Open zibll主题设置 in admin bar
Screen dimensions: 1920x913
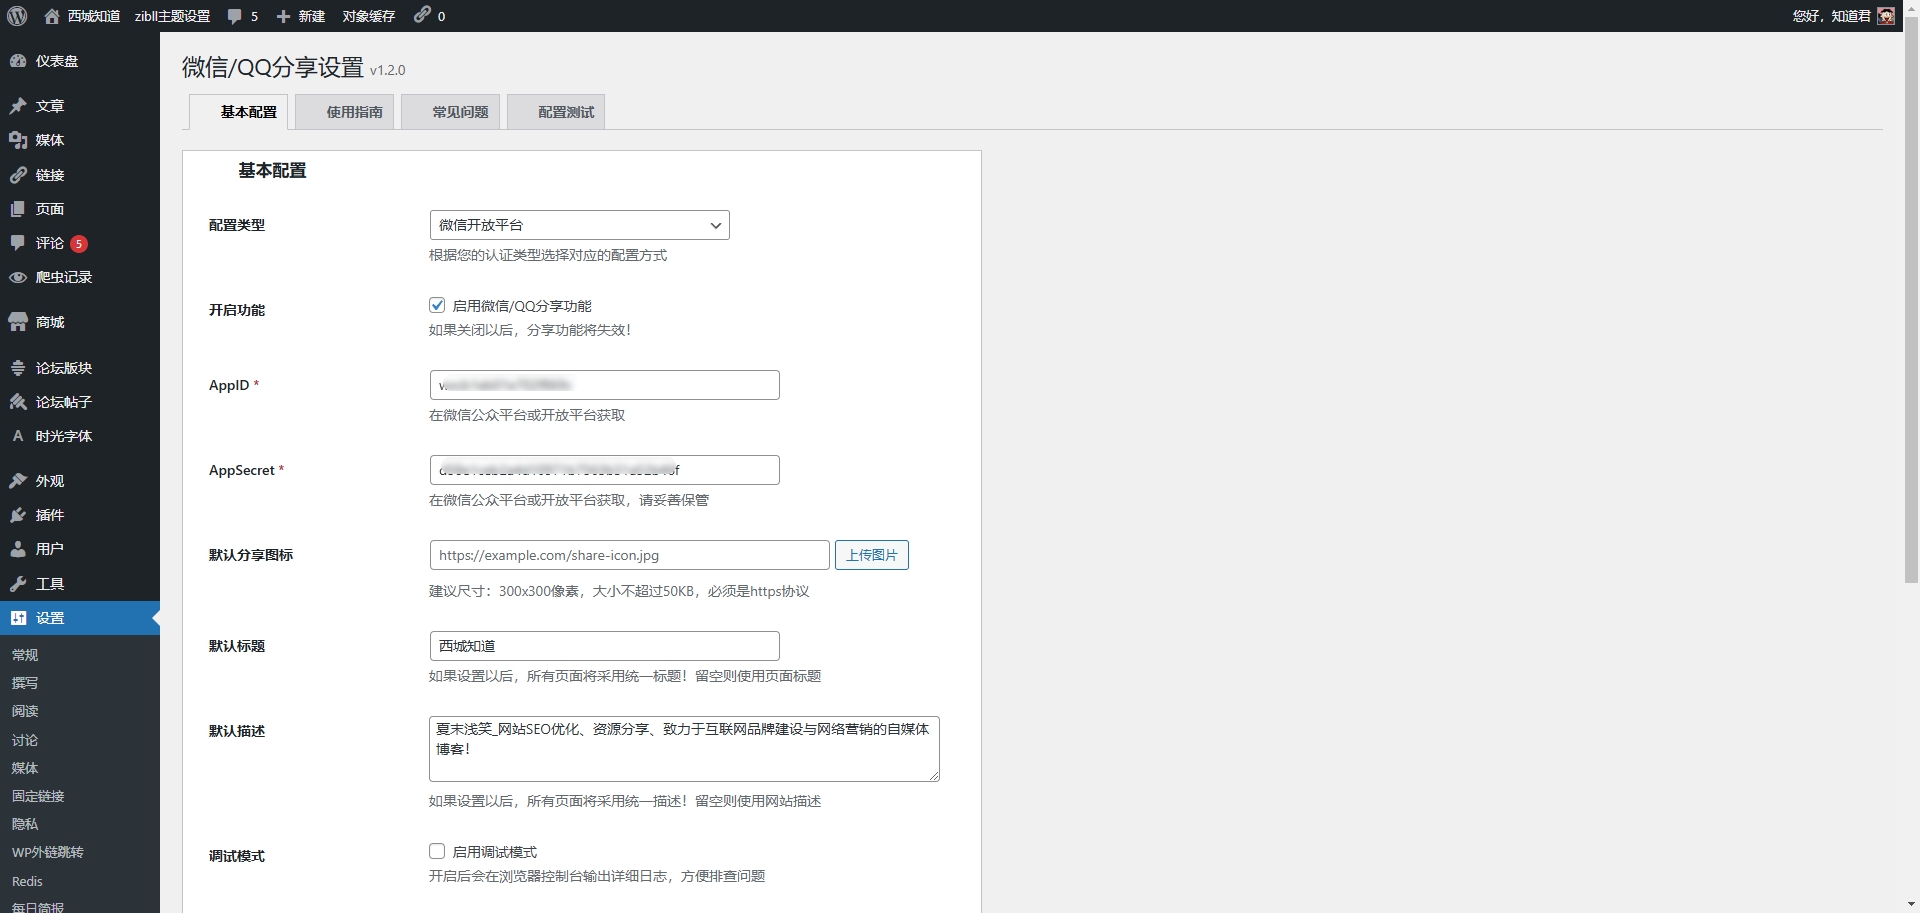pyautogui.click(x=171, y=15)
